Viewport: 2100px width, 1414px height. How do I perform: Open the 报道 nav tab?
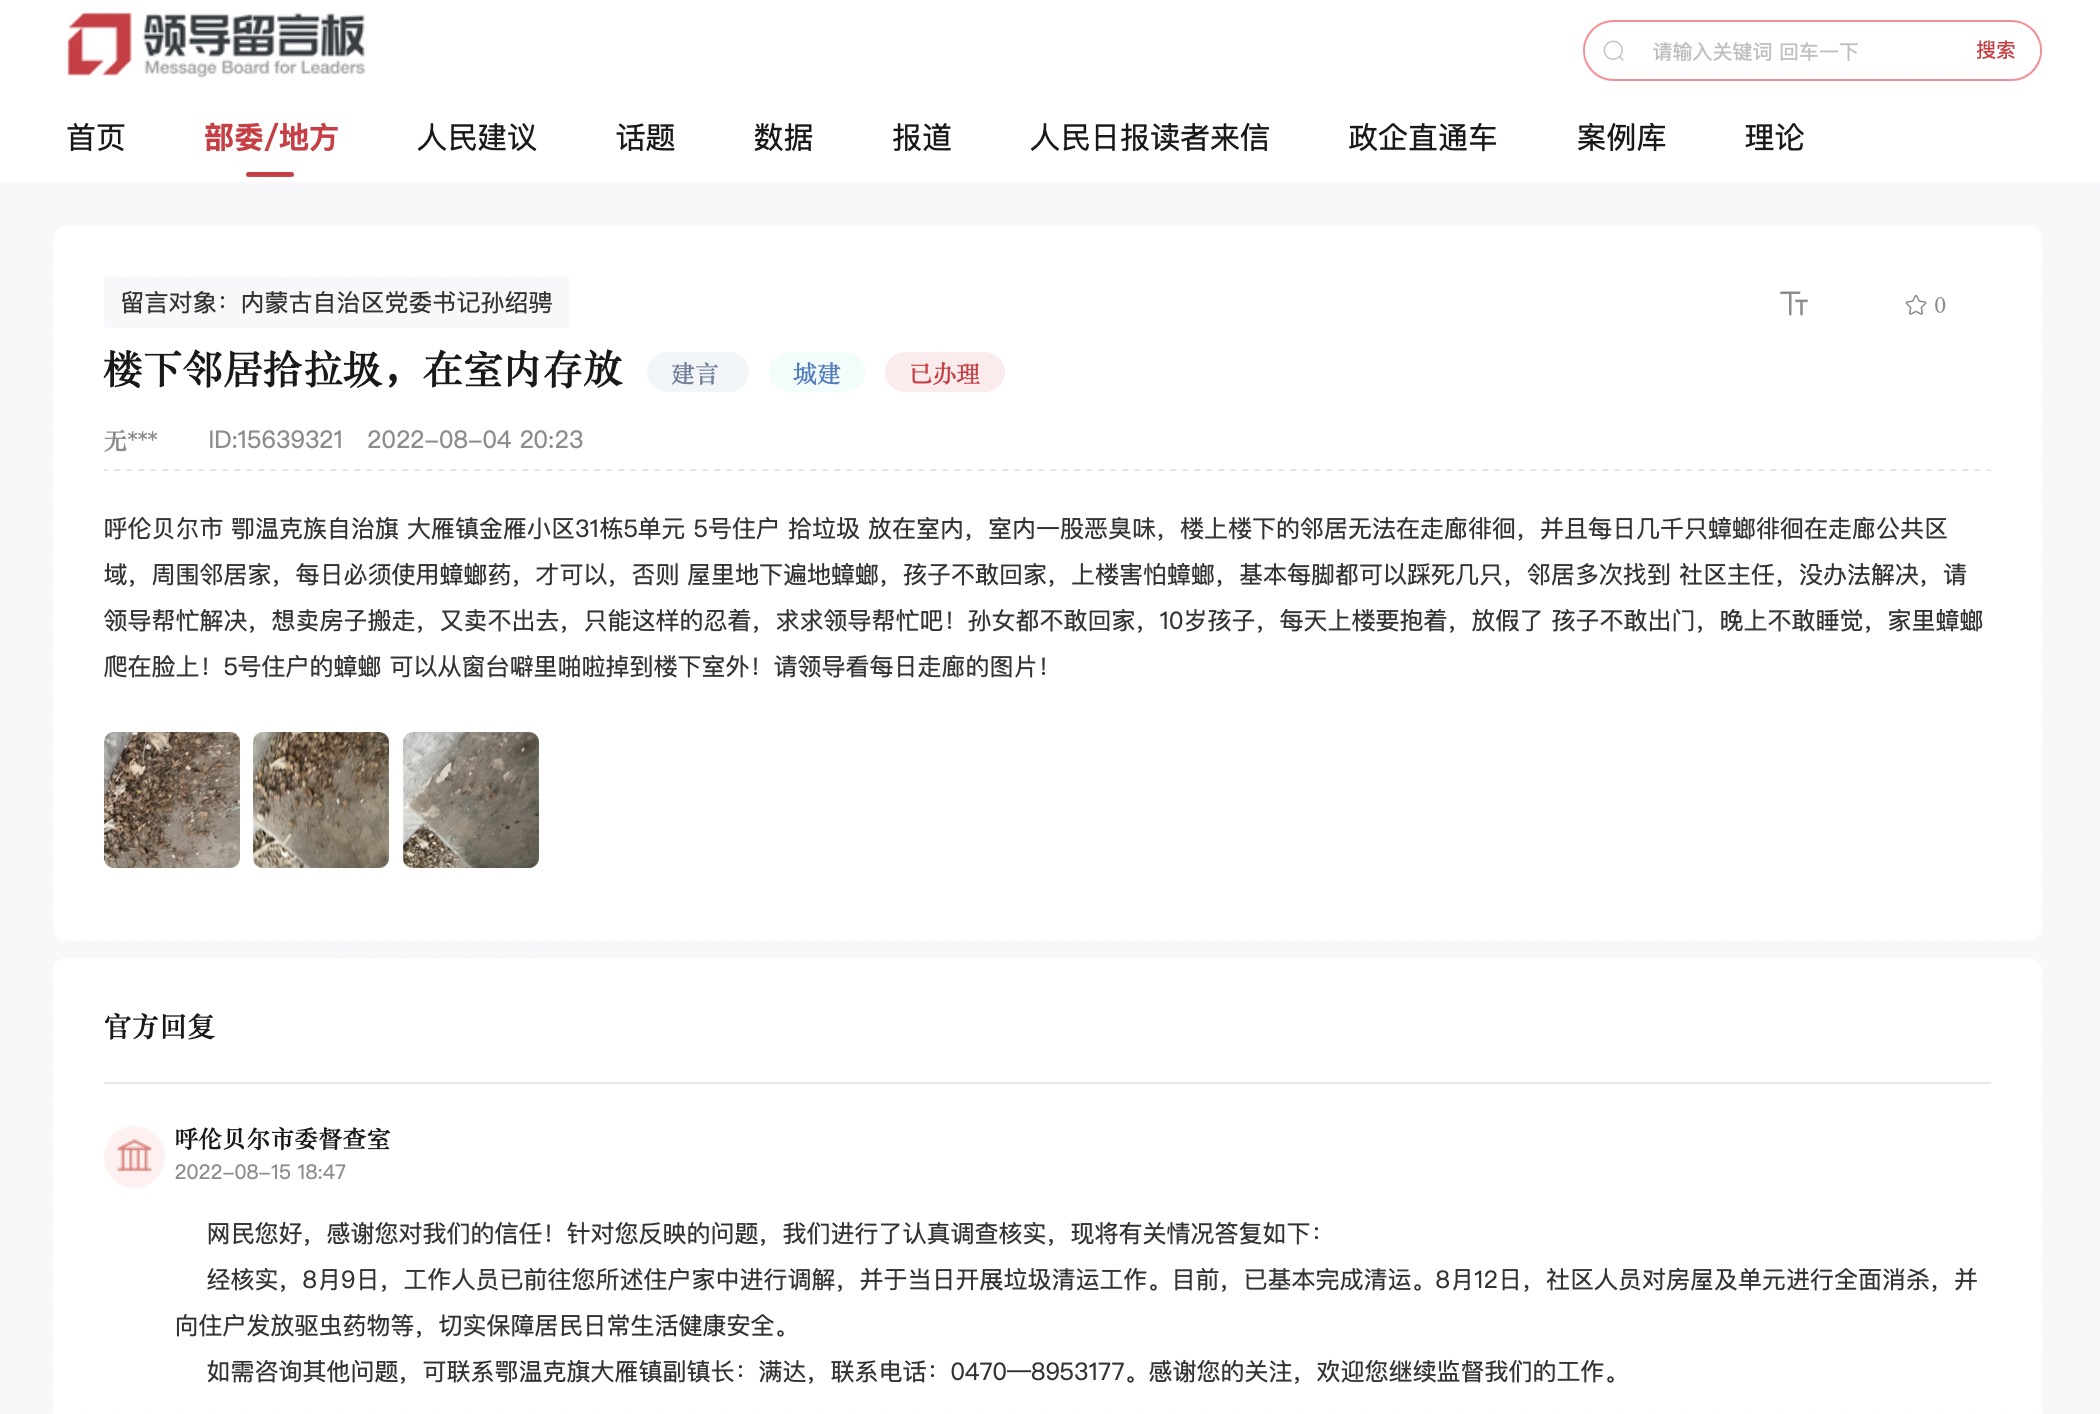922,137
